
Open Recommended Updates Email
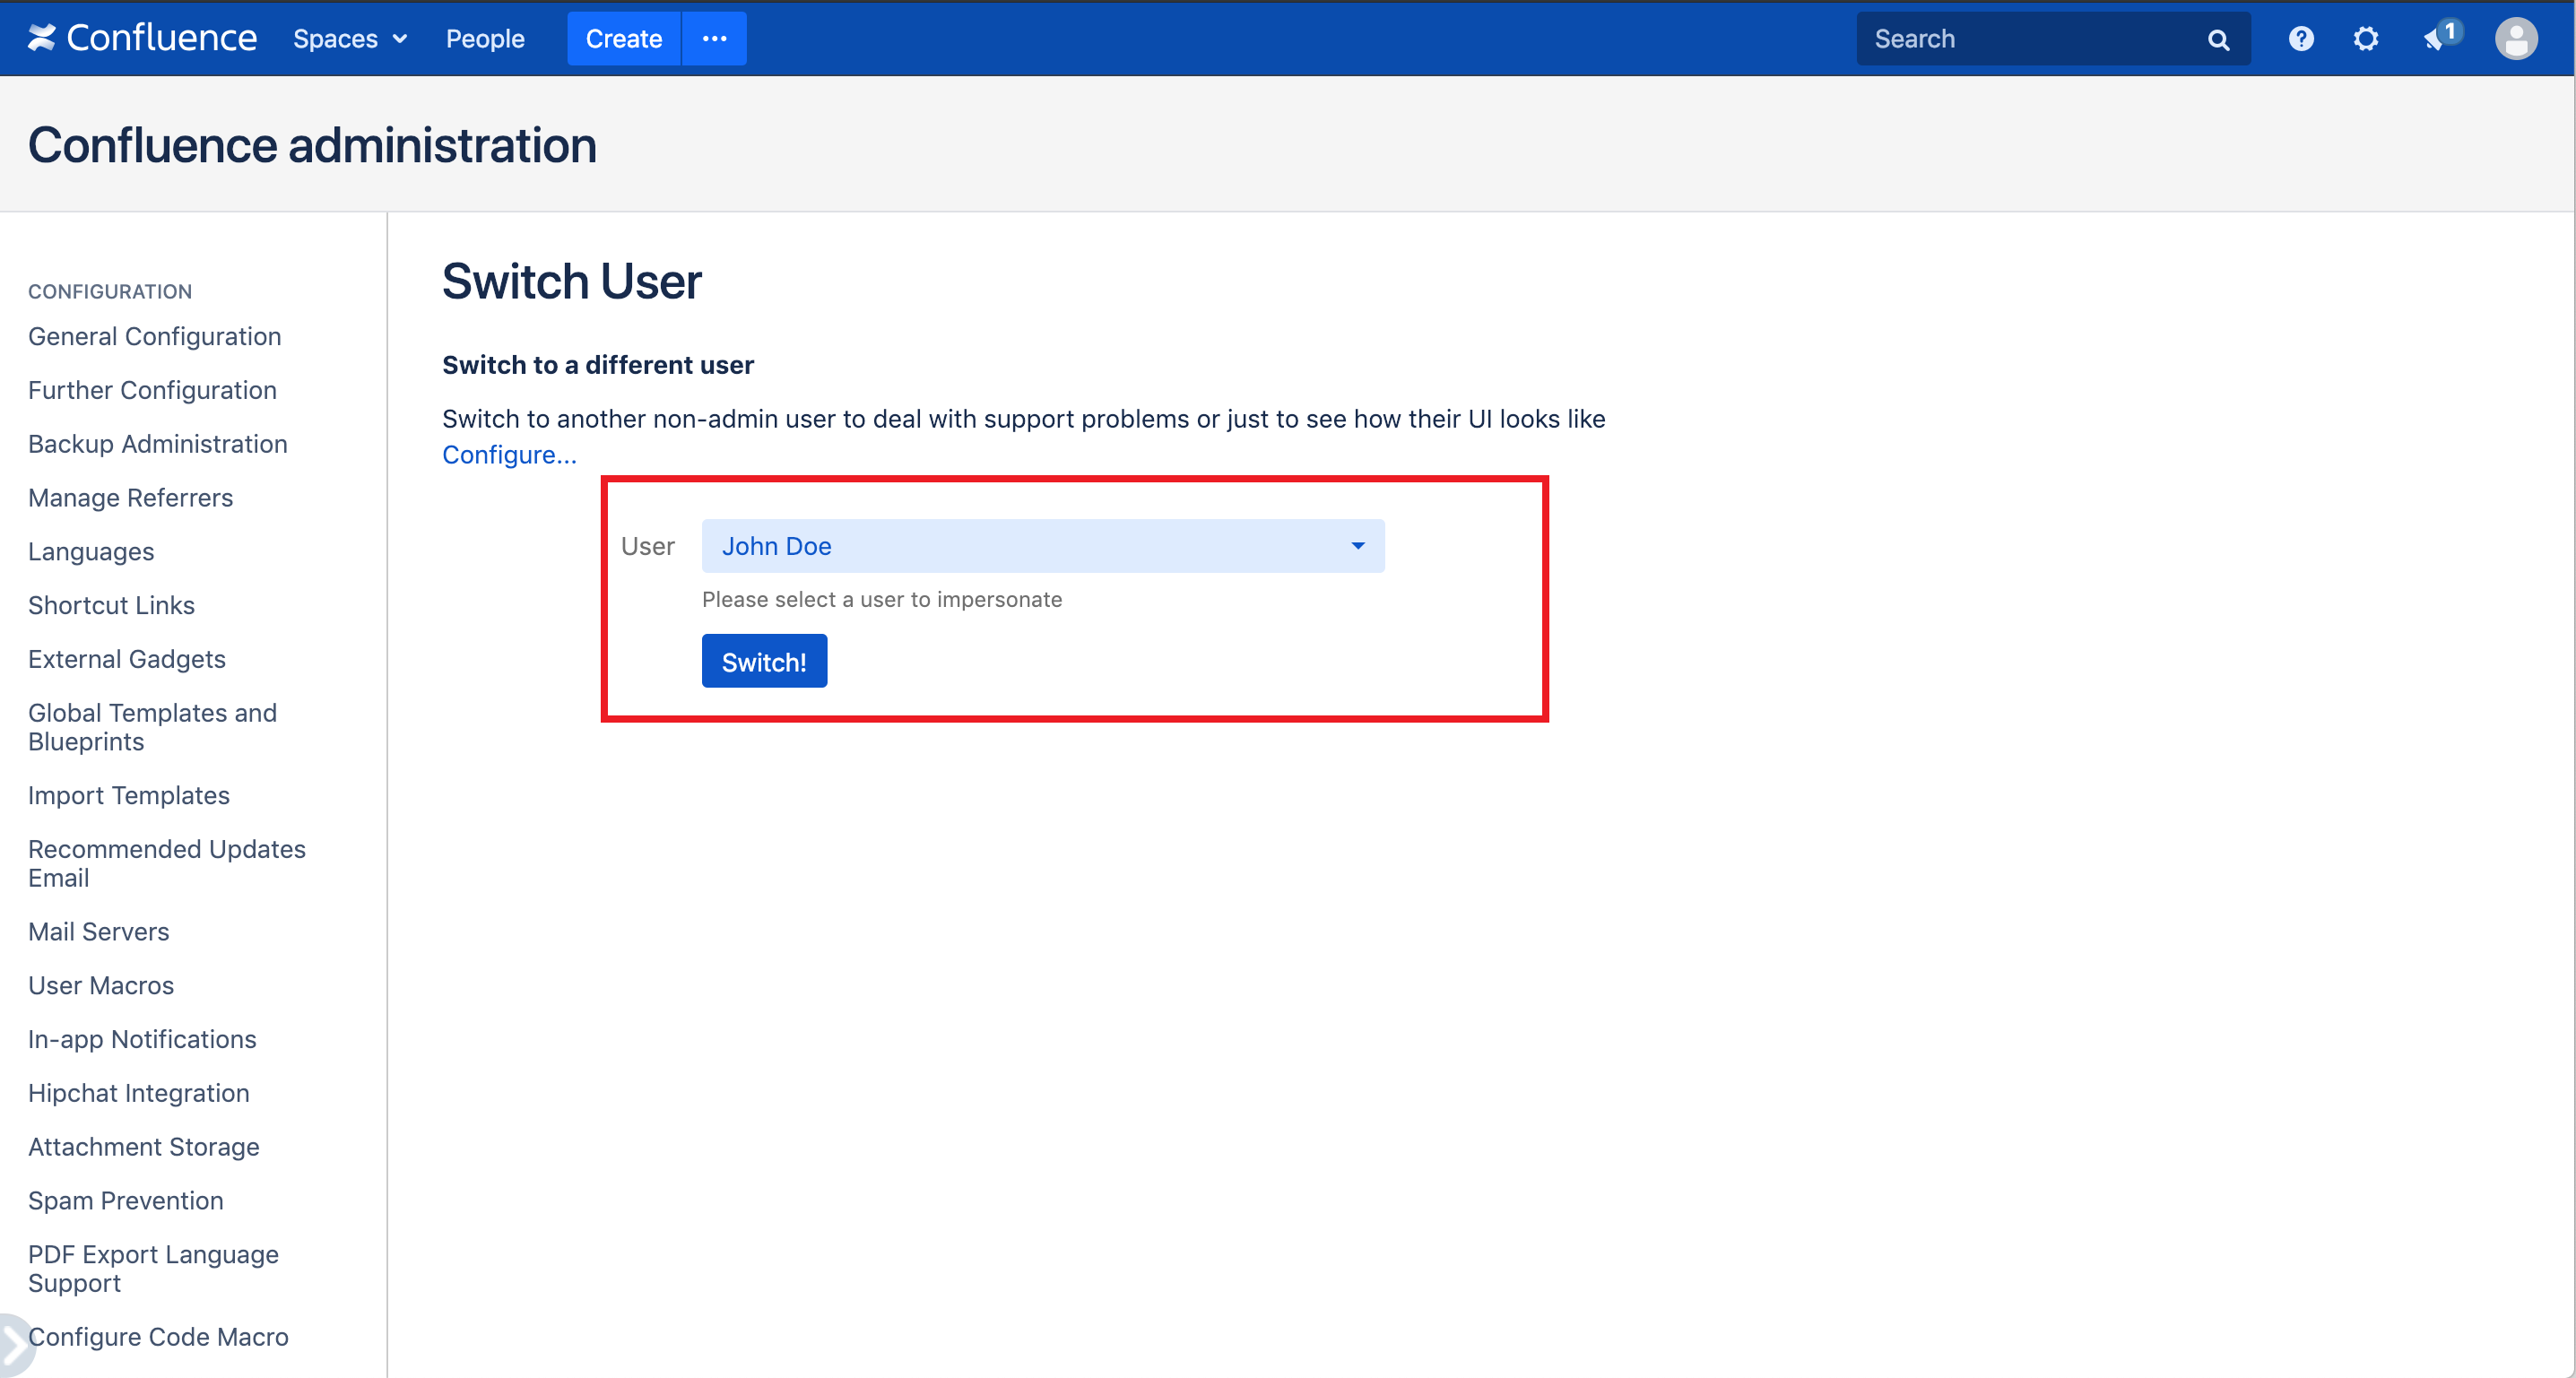pyautogui.click(x=167, y=863)
